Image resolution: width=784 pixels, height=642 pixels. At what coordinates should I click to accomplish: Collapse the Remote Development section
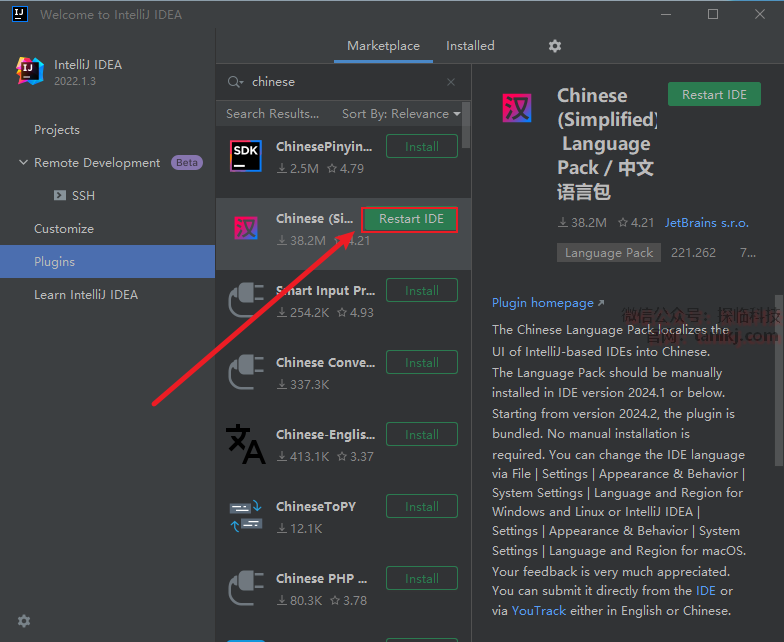click(x=23, y=162)
